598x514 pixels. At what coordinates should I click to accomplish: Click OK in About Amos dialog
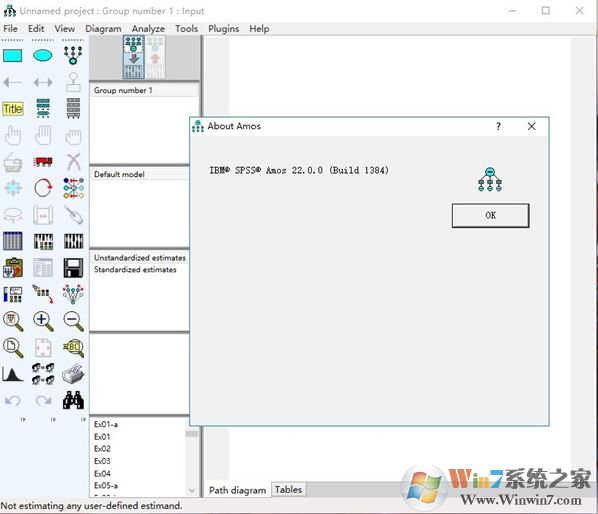click(x=490, y=215)
